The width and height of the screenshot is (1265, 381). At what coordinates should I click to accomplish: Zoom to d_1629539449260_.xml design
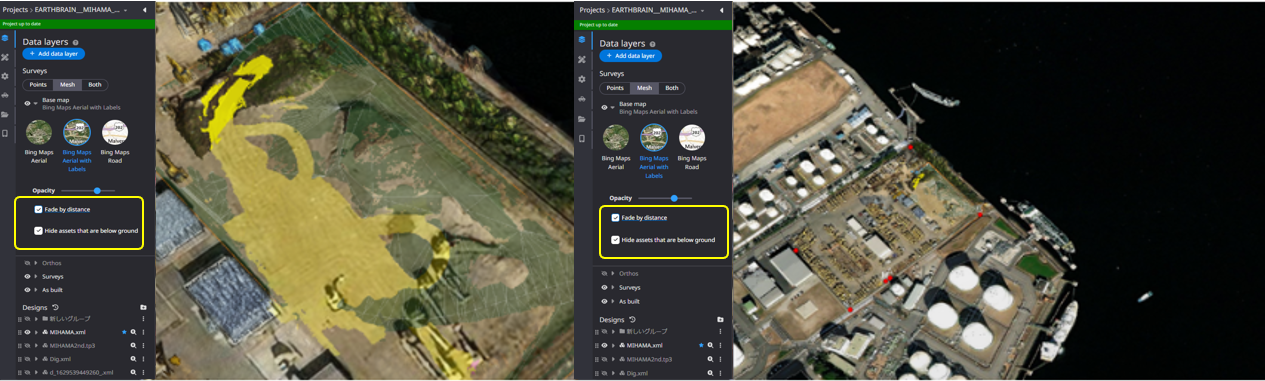coord(133,372)
